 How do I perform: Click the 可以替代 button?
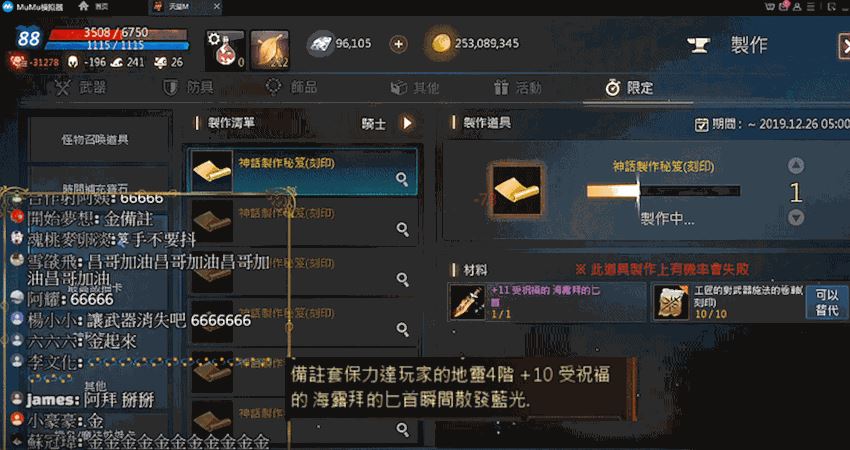coord(827,302)
